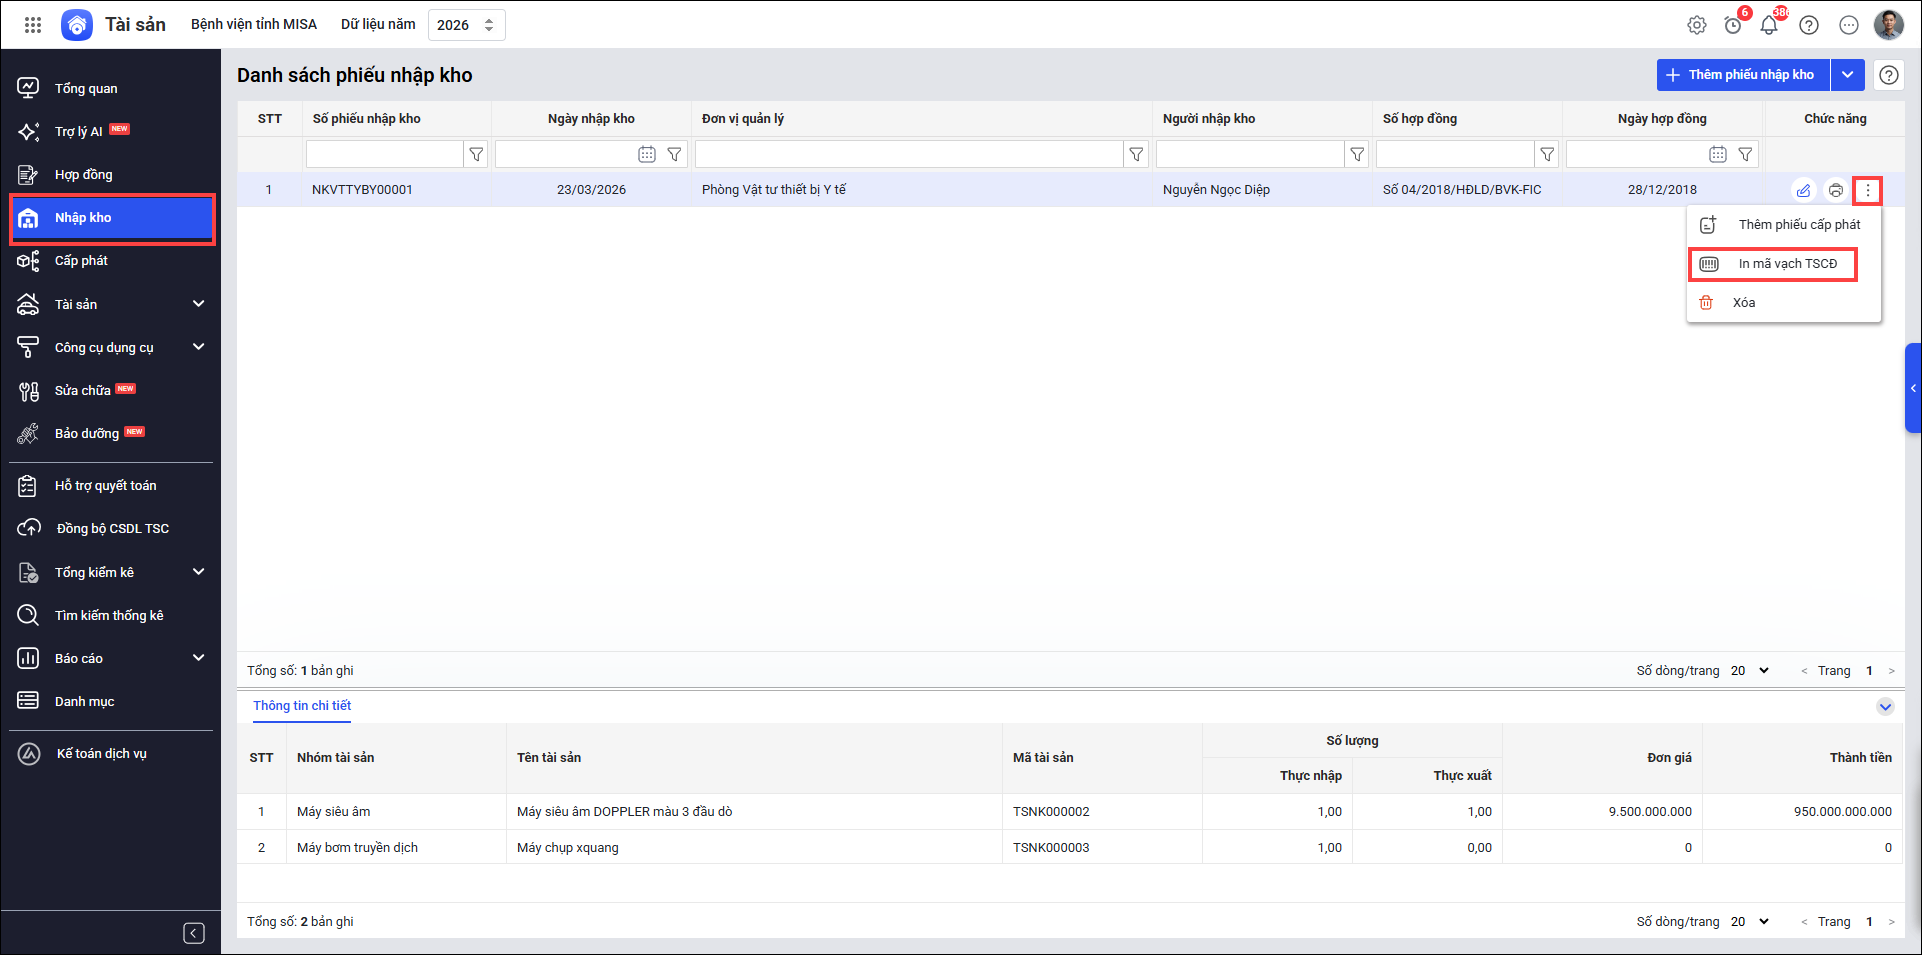Viewport: 1922px width, 955px height.
Task: Click the help icon beside Thêm phiếu nhập kho
Action: pyautogui.click(x=1888, y=75)
